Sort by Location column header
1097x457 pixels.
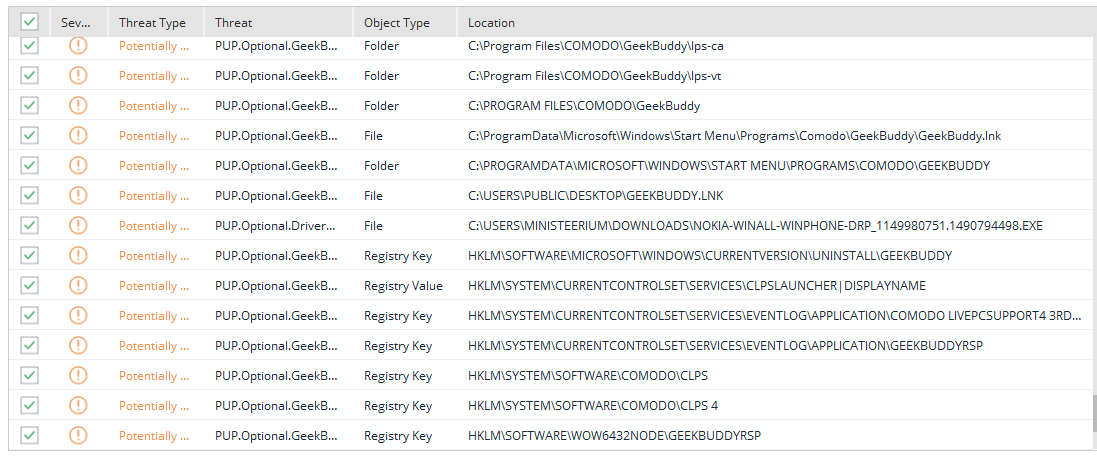492,22
